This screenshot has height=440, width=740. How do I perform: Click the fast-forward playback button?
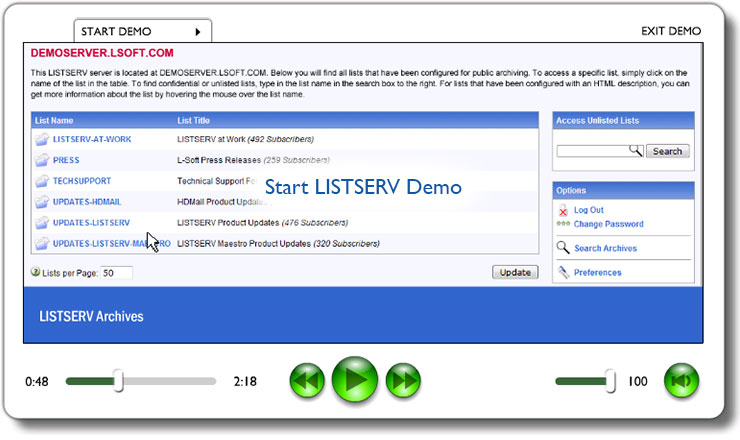point(403,381)
